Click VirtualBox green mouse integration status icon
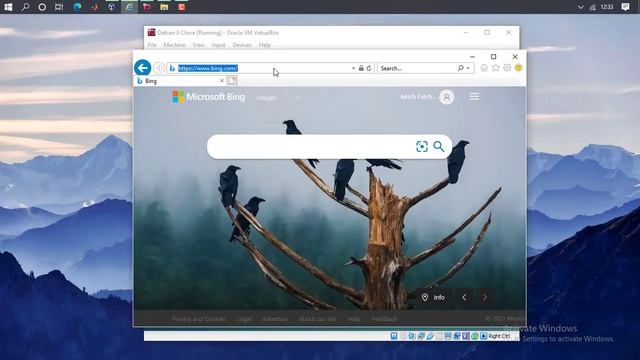 point(475,336)
